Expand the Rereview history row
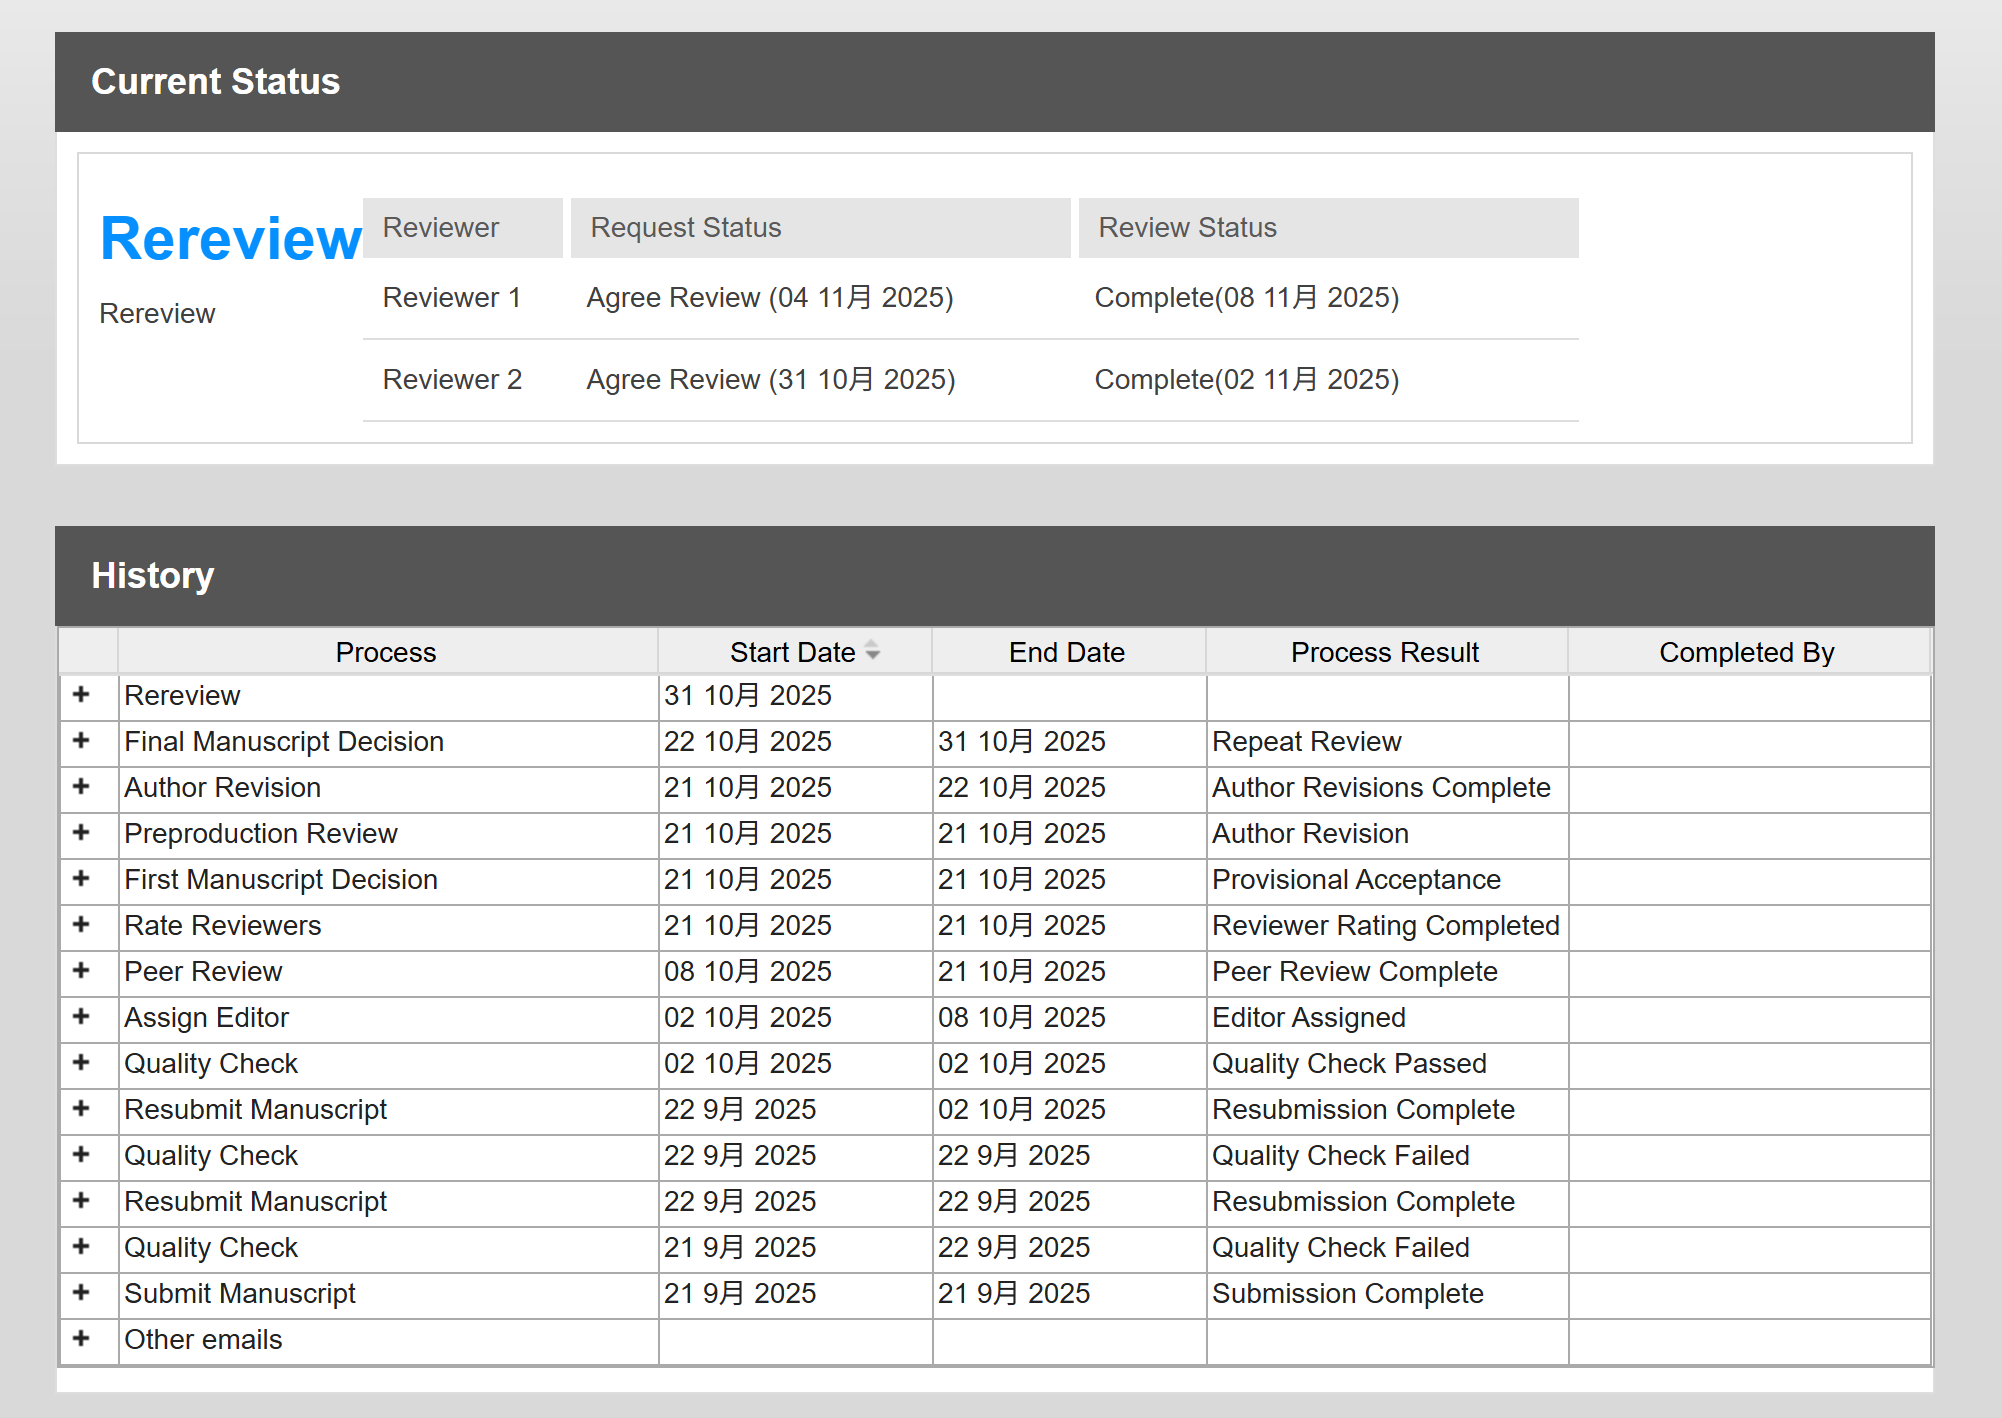The width and height of the screenshot is (2002, 1418). 81,695
